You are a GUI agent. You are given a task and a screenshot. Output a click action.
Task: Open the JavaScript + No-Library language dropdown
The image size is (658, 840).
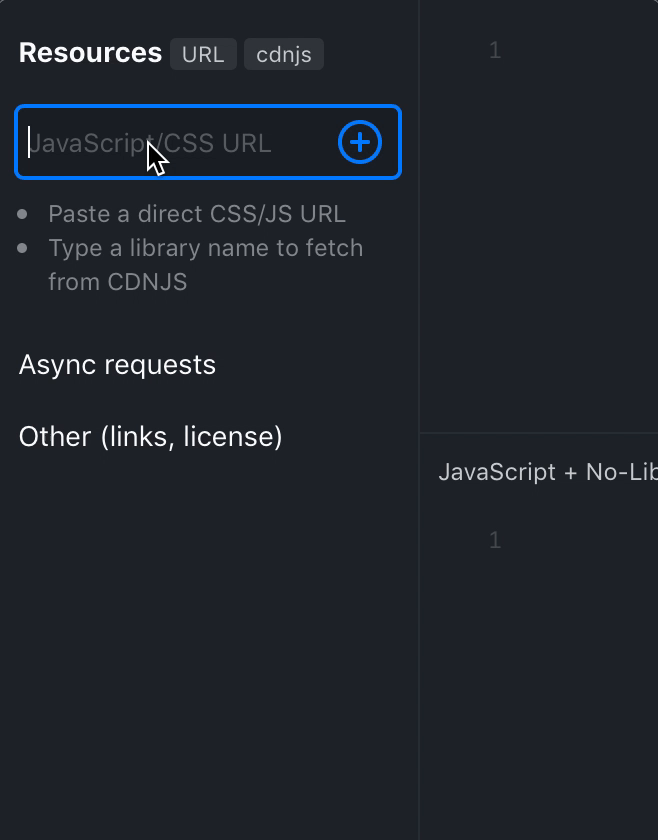[548, 472]
